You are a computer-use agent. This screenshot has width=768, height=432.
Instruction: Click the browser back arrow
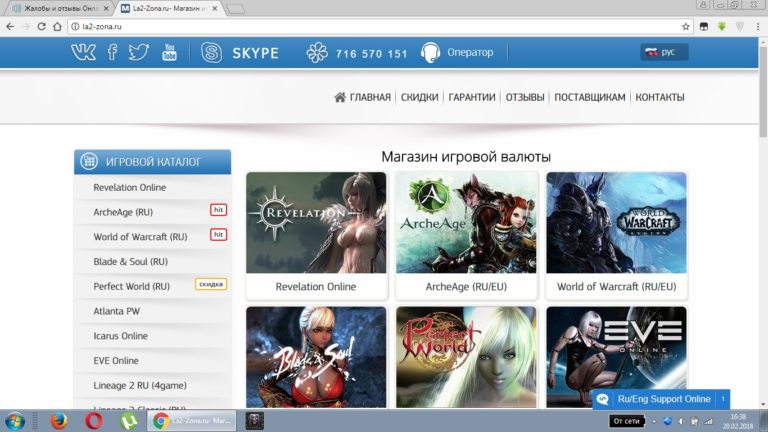point(10,26)
